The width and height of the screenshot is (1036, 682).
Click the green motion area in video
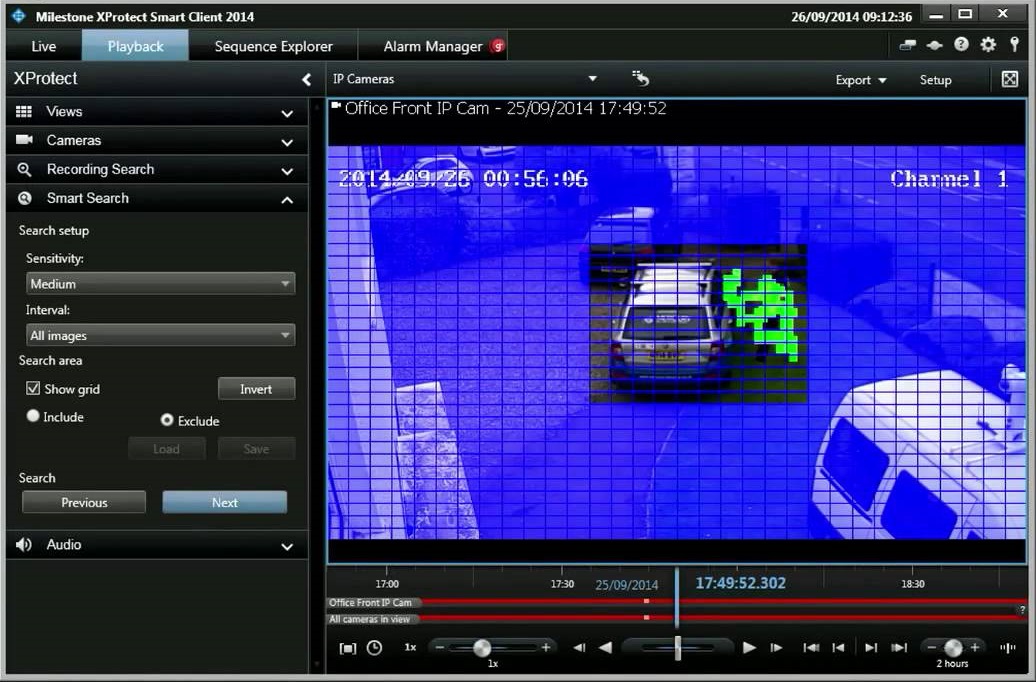(x=762, y=314)
